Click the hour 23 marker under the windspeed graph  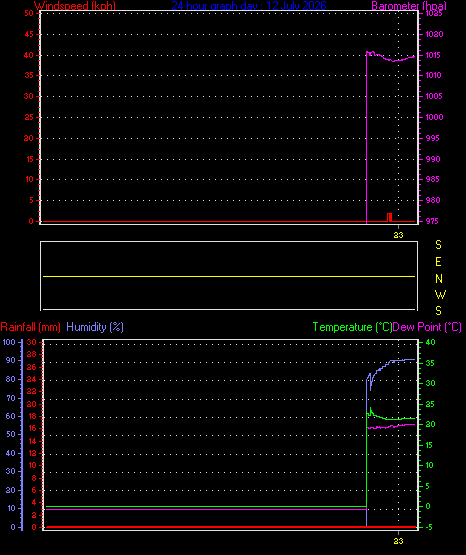(x=398, y=235)
